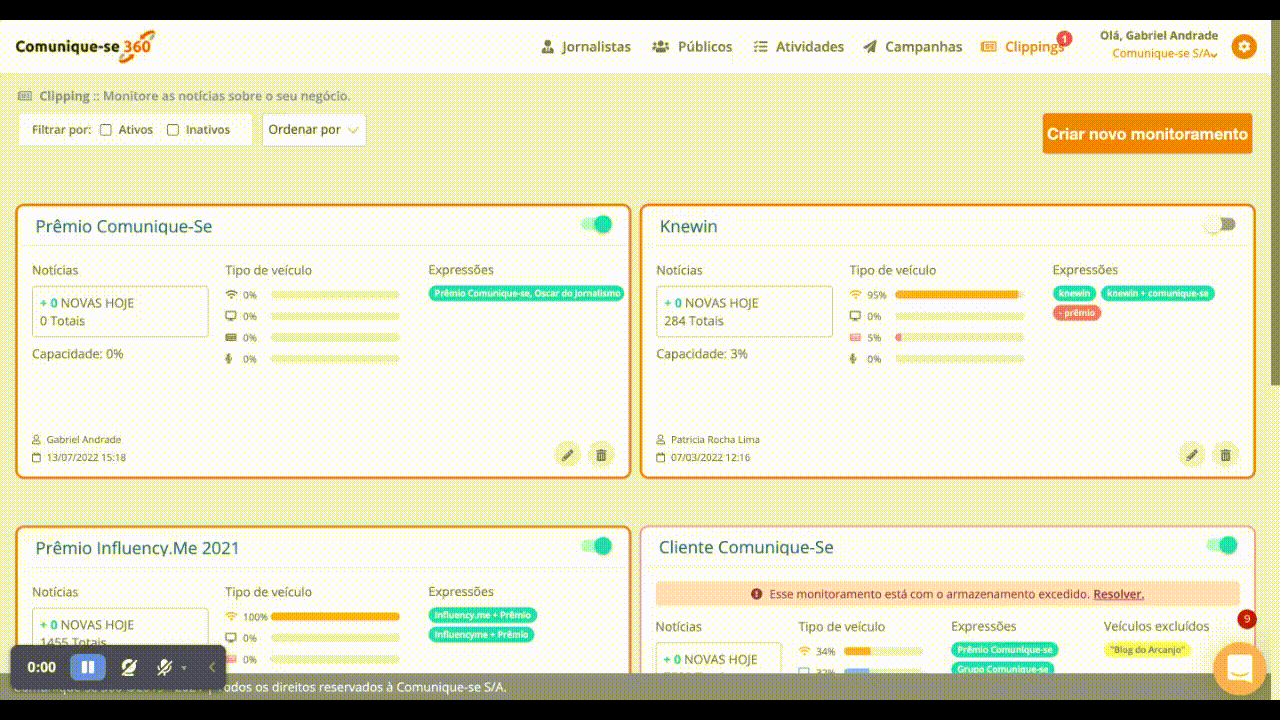Toggle Cliente Comunique-Se monitoring switch

click(1221, 545)
